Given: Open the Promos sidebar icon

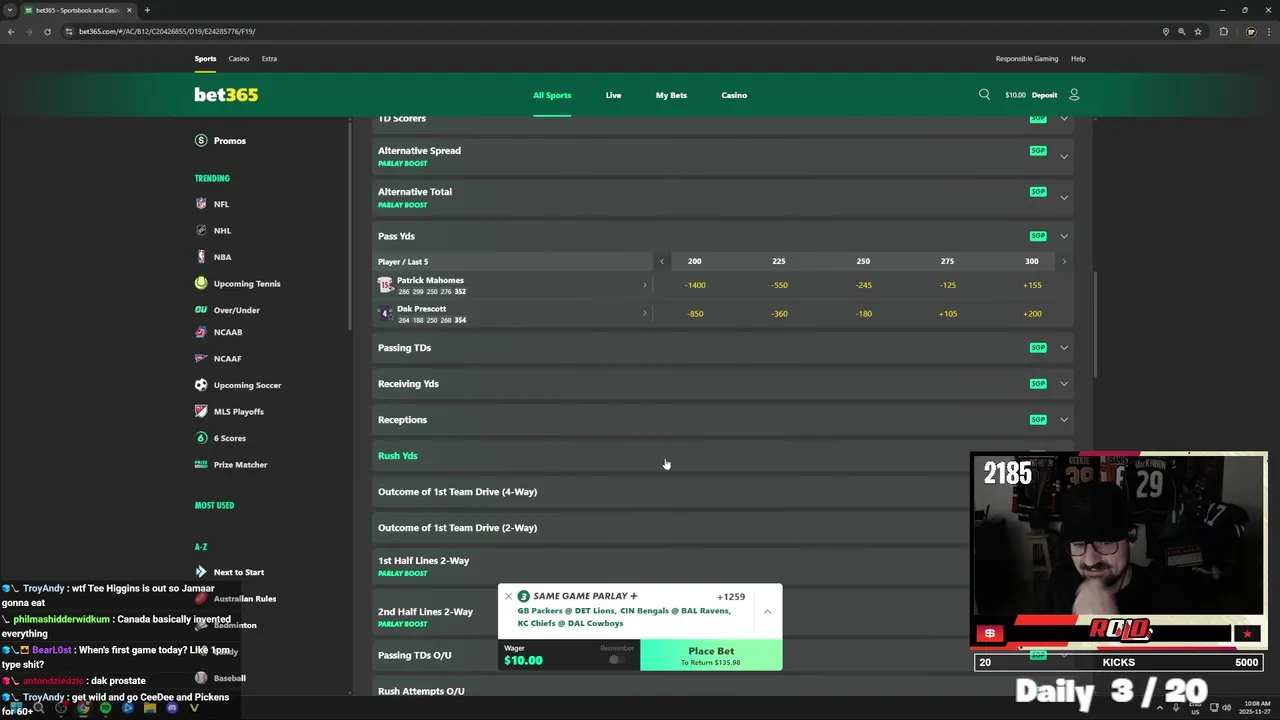Looking at the screenshot, I should point(201,141).
